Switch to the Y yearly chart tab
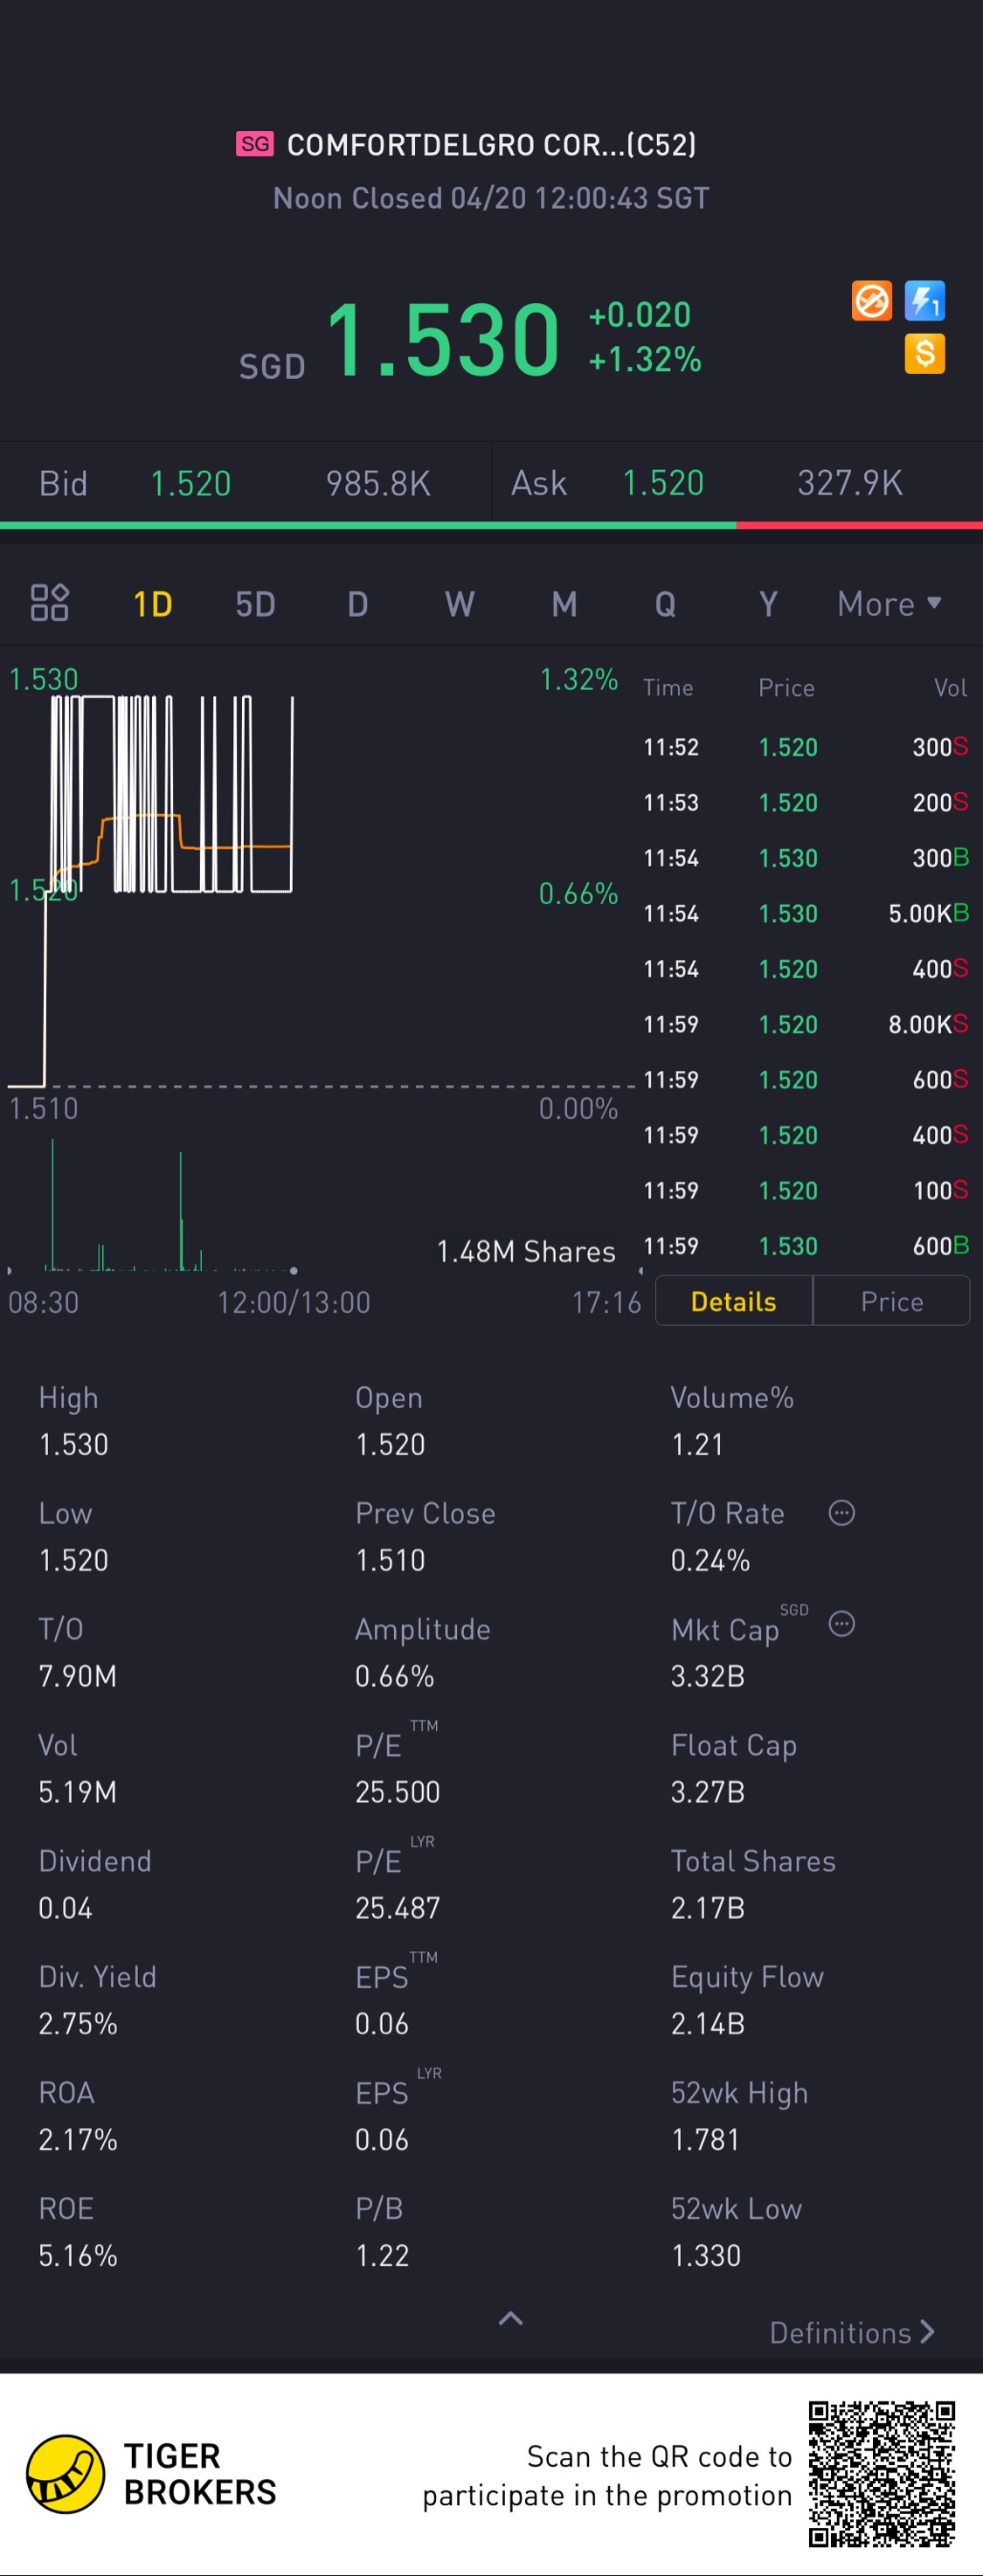The width and height of the screenshot is (983, 2576). [768, 604]
